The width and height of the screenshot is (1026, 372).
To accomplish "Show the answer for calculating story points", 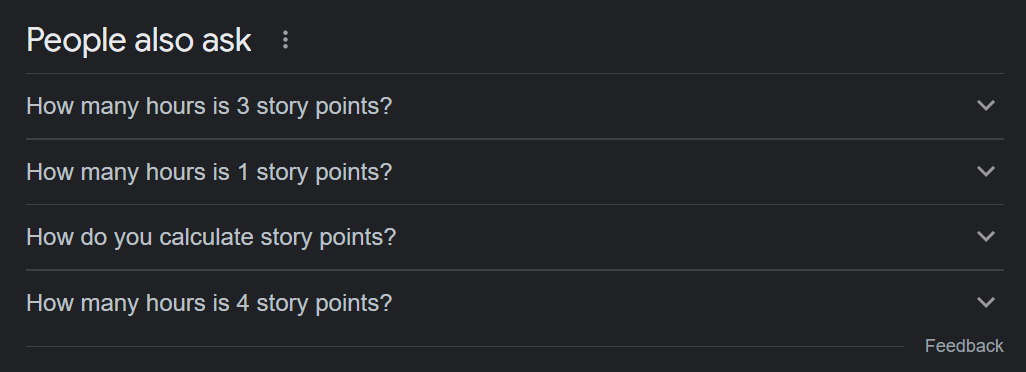I will [514, 237].
